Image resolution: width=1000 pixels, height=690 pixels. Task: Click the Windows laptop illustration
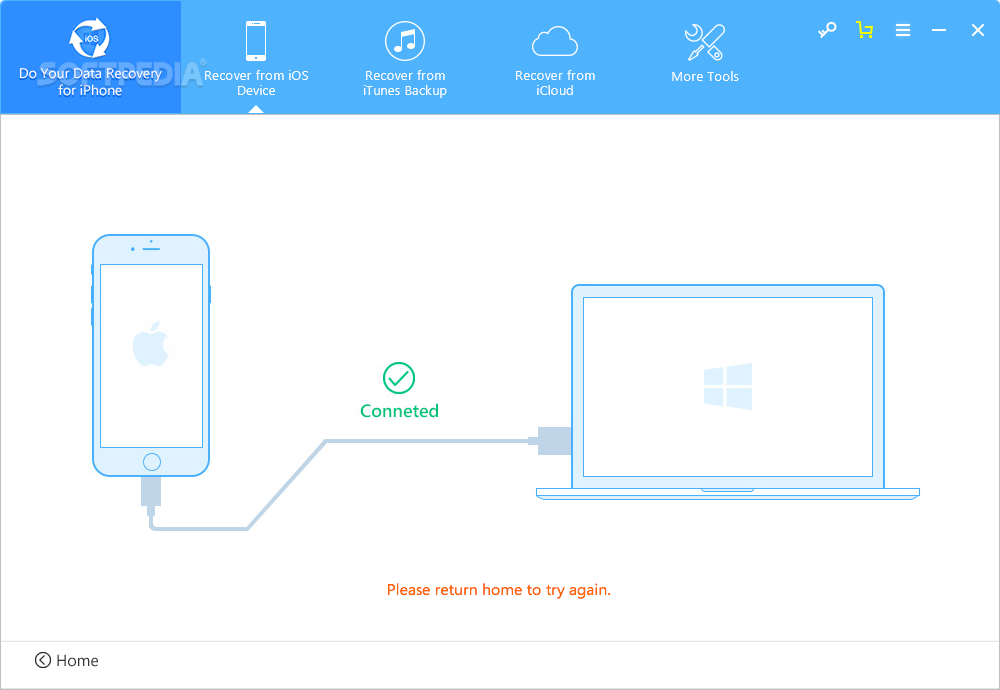point(728,392)
